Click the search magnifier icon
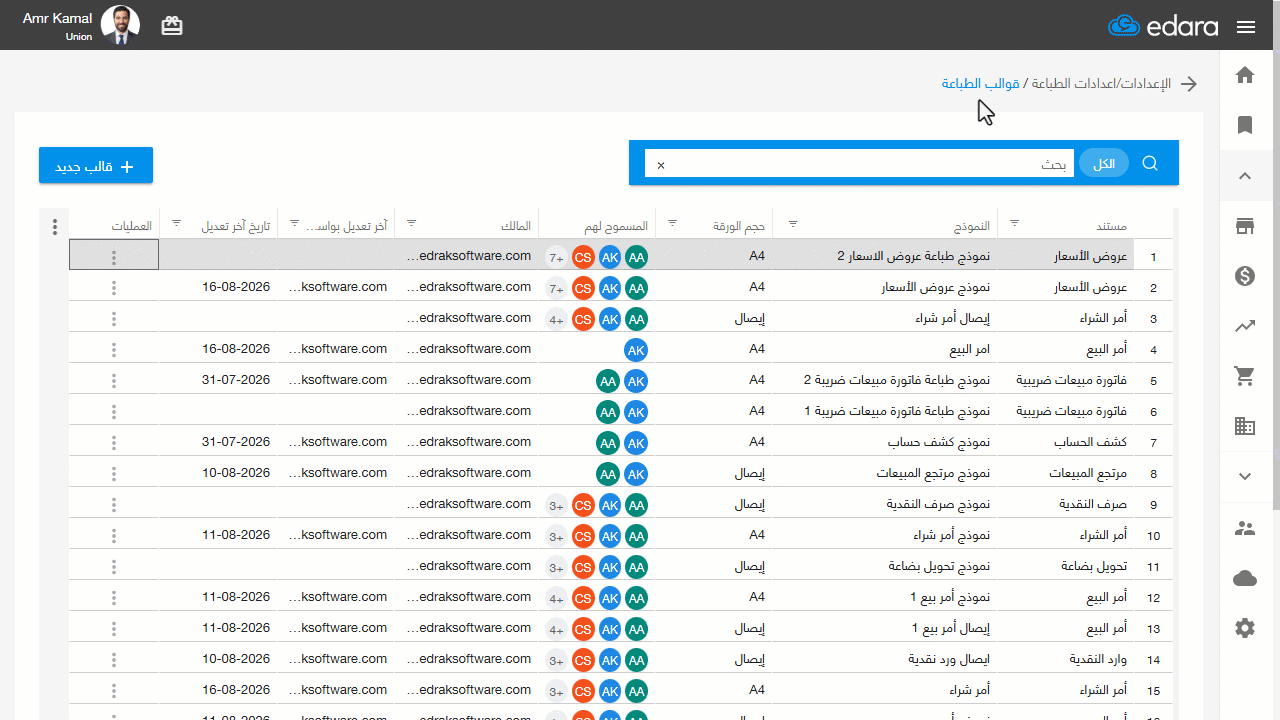 [x=1150, y=163]
